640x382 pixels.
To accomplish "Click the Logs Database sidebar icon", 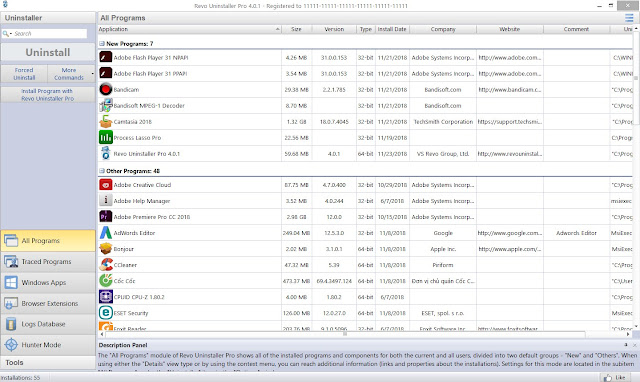I will point(11,324).
